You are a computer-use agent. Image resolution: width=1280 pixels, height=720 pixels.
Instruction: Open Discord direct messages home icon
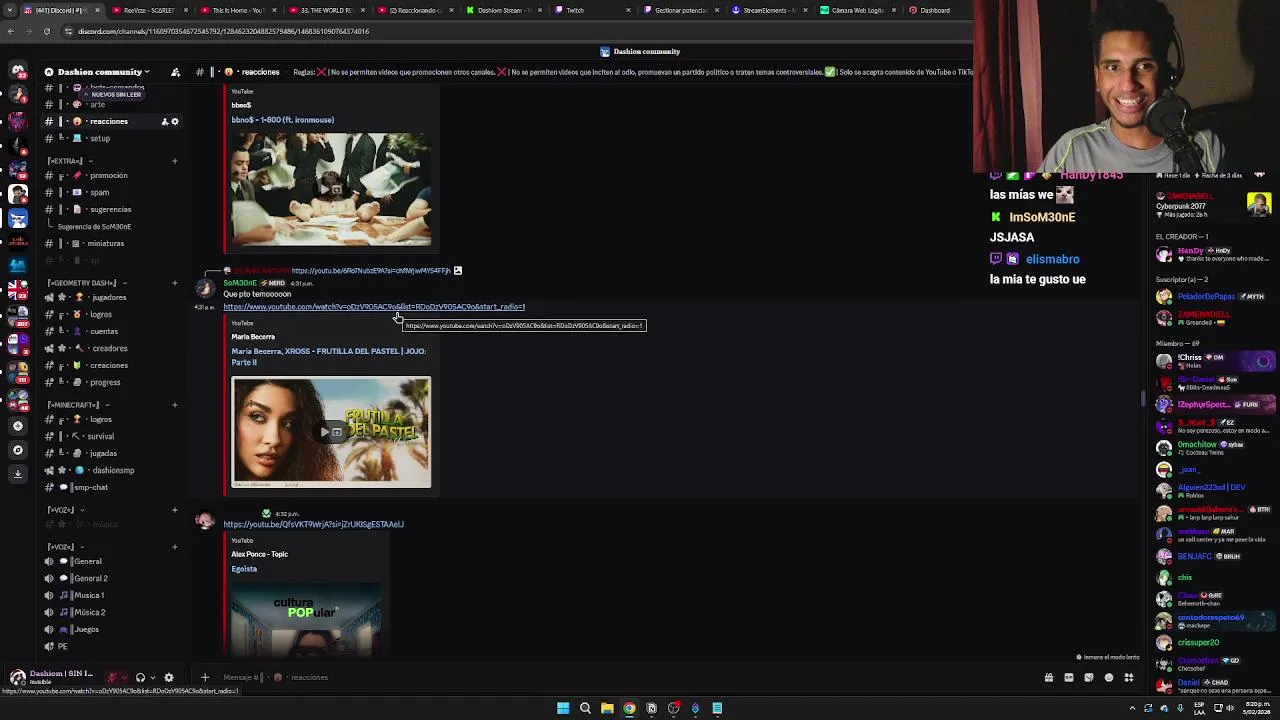(17, 71)
